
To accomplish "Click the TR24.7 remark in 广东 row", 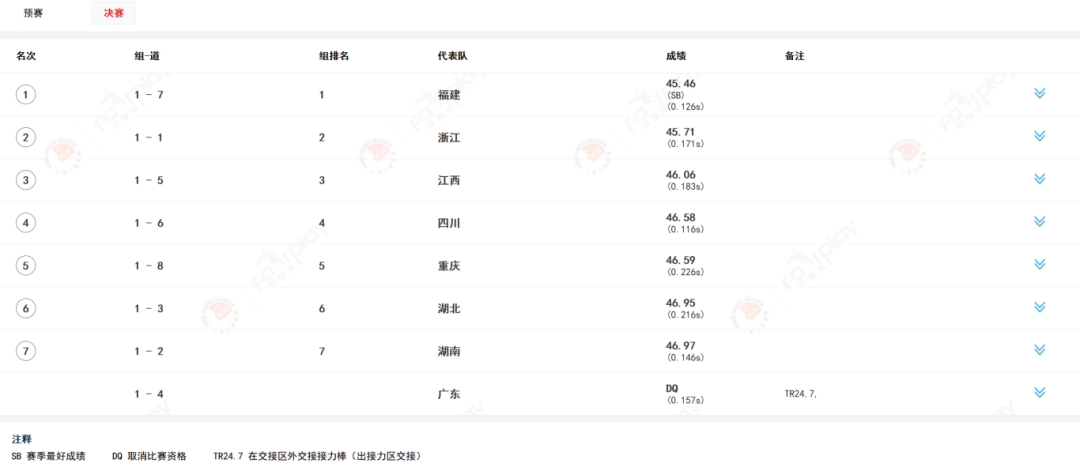I will (800, 394).
